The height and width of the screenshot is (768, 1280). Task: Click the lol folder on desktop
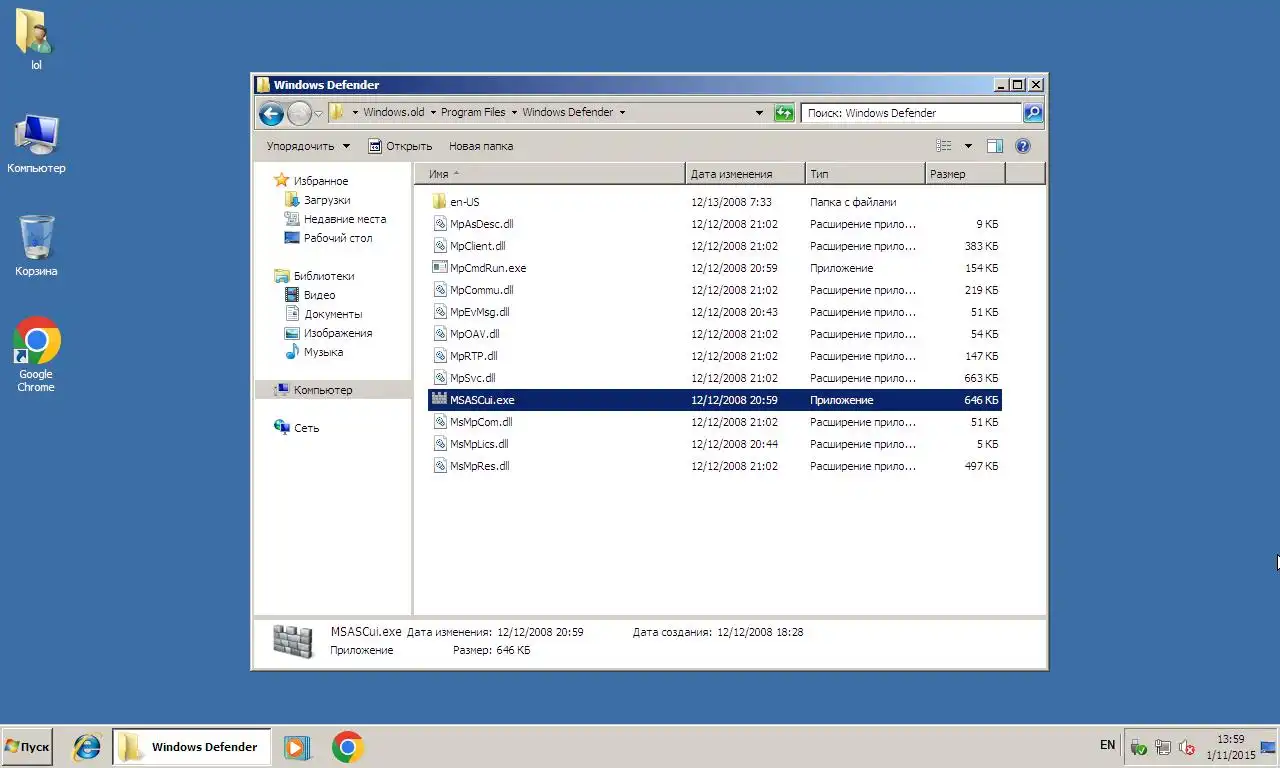pyautogui.click(x=36, y=40)
